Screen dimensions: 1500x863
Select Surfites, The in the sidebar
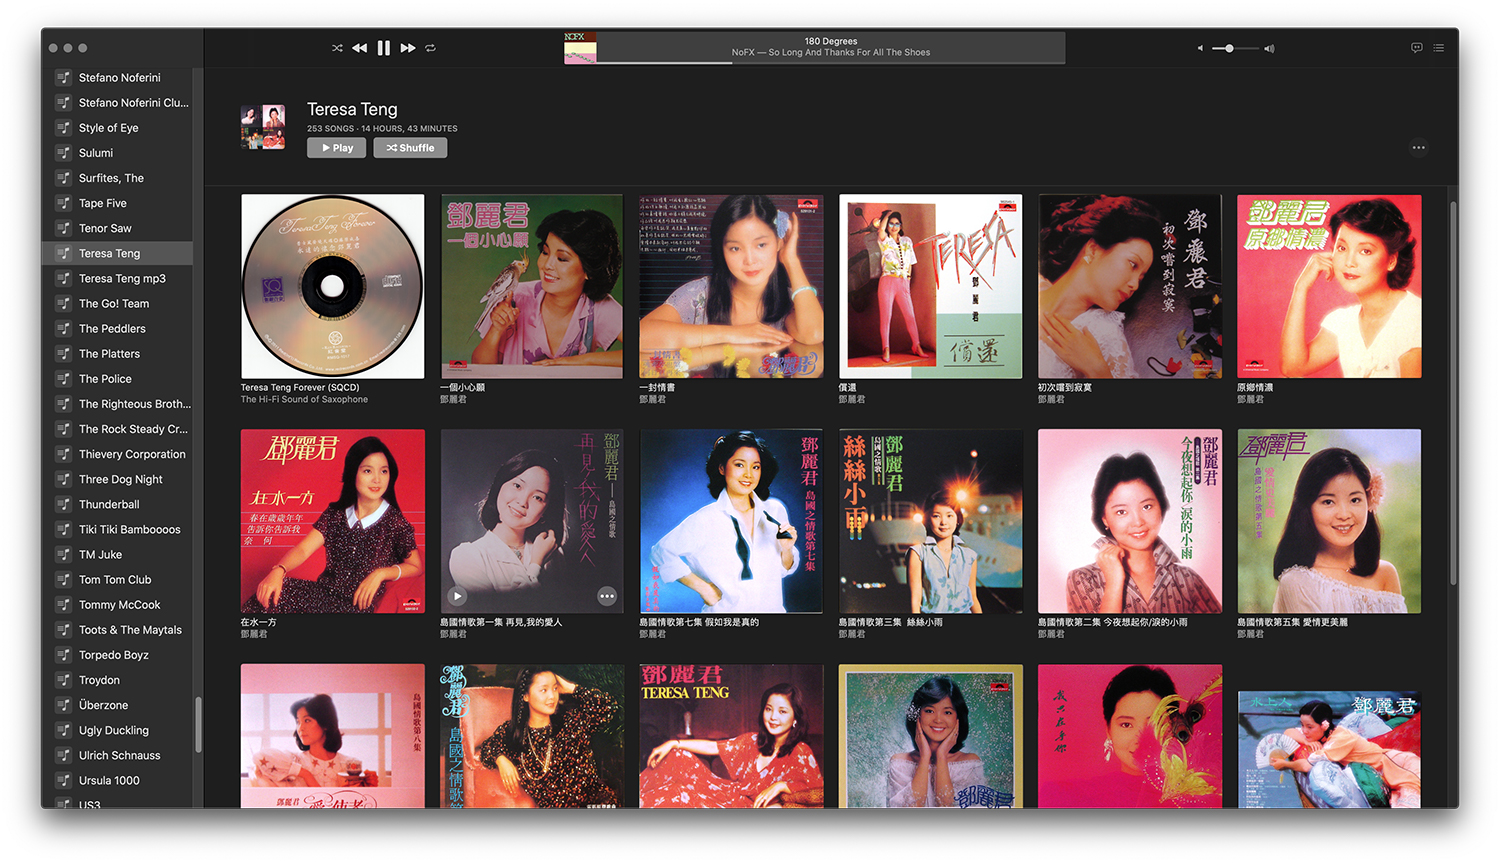(x=118, y=177)
